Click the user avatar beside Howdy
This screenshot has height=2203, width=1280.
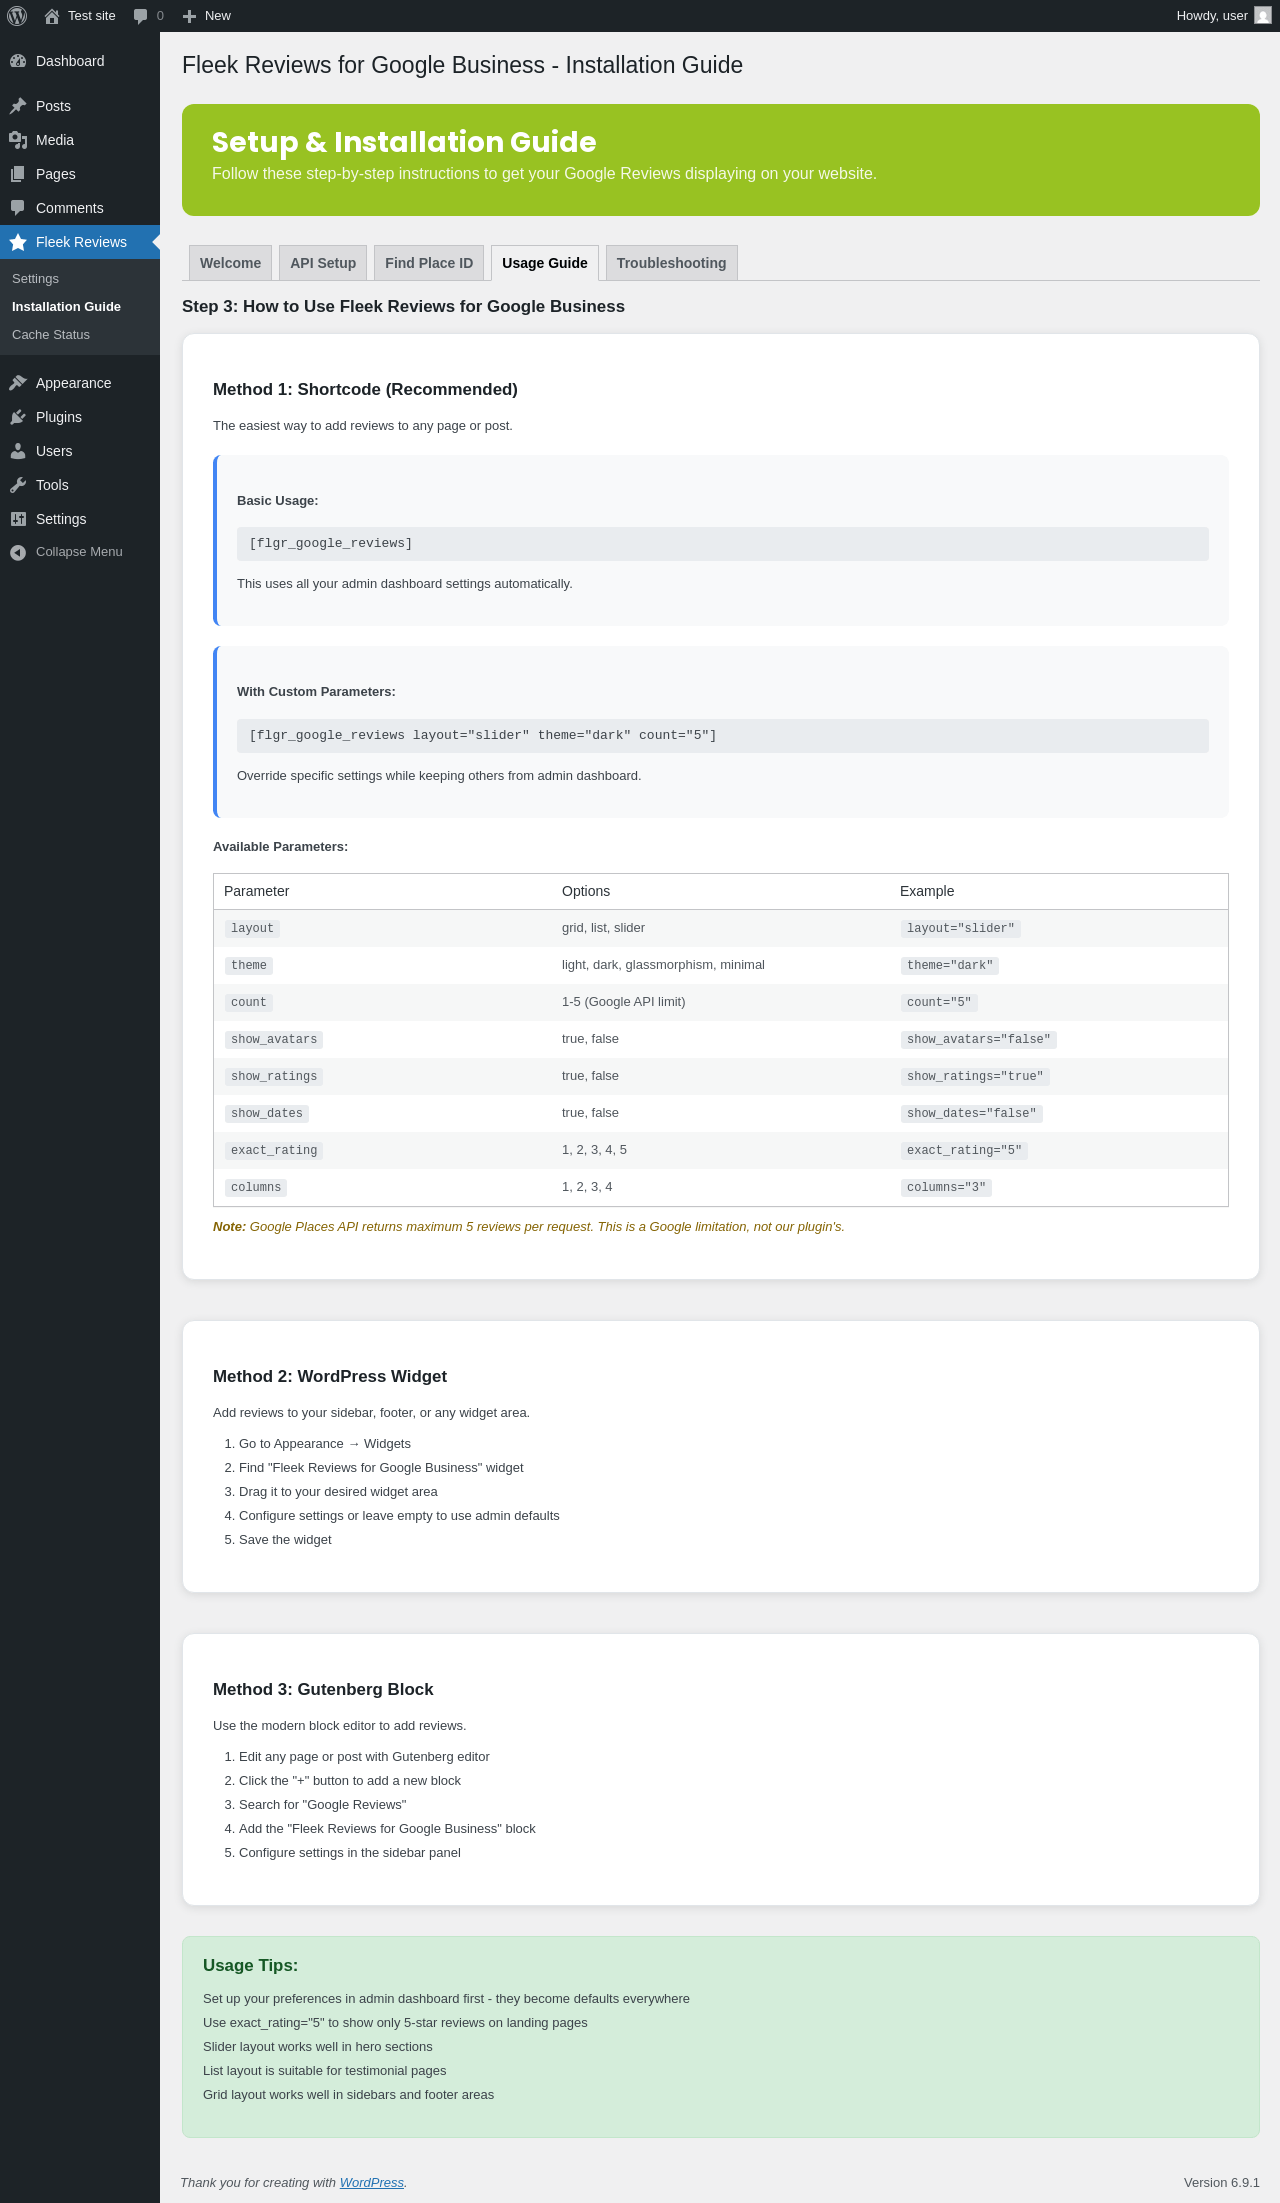1263,16
